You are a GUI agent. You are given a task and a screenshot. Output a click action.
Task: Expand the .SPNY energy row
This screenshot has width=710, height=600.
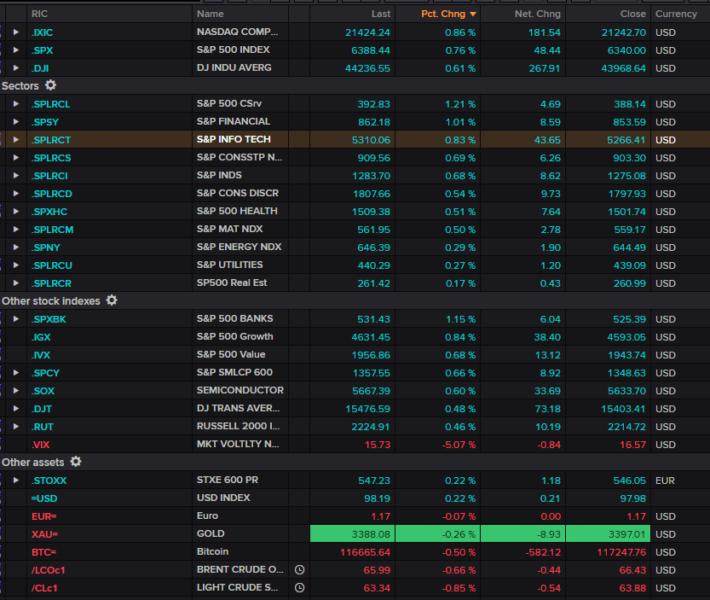pos(16,247)
